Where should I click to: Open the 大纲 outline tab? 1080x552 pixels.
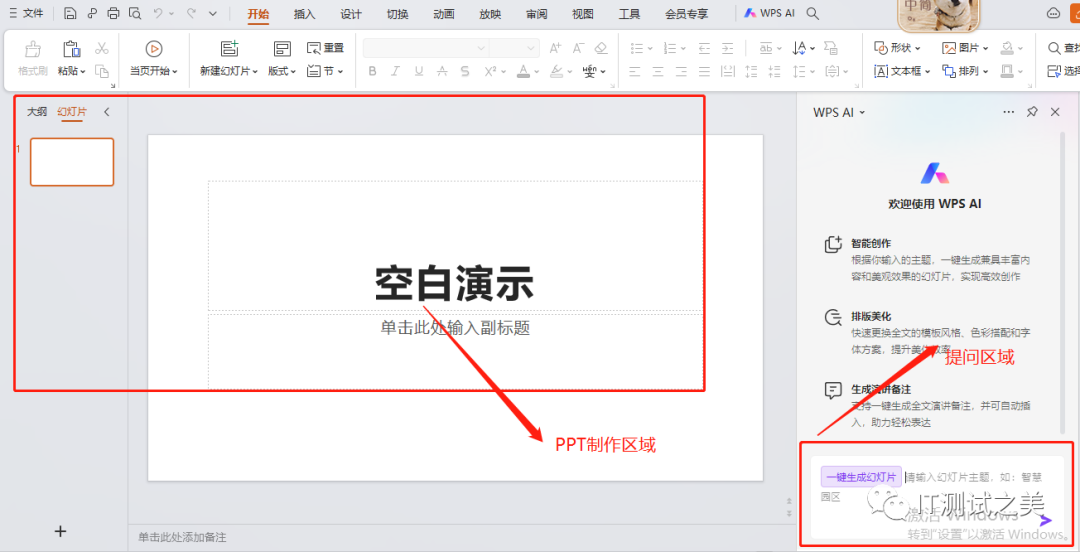pyautogui.click(x=37, y=112)
